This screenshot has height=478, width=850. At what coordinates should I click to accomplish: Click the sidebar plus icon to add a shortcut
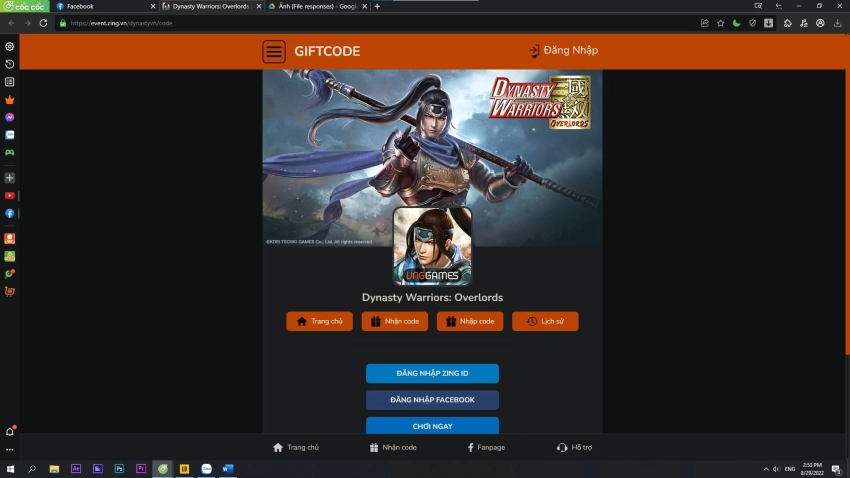[x=10, y=178]
